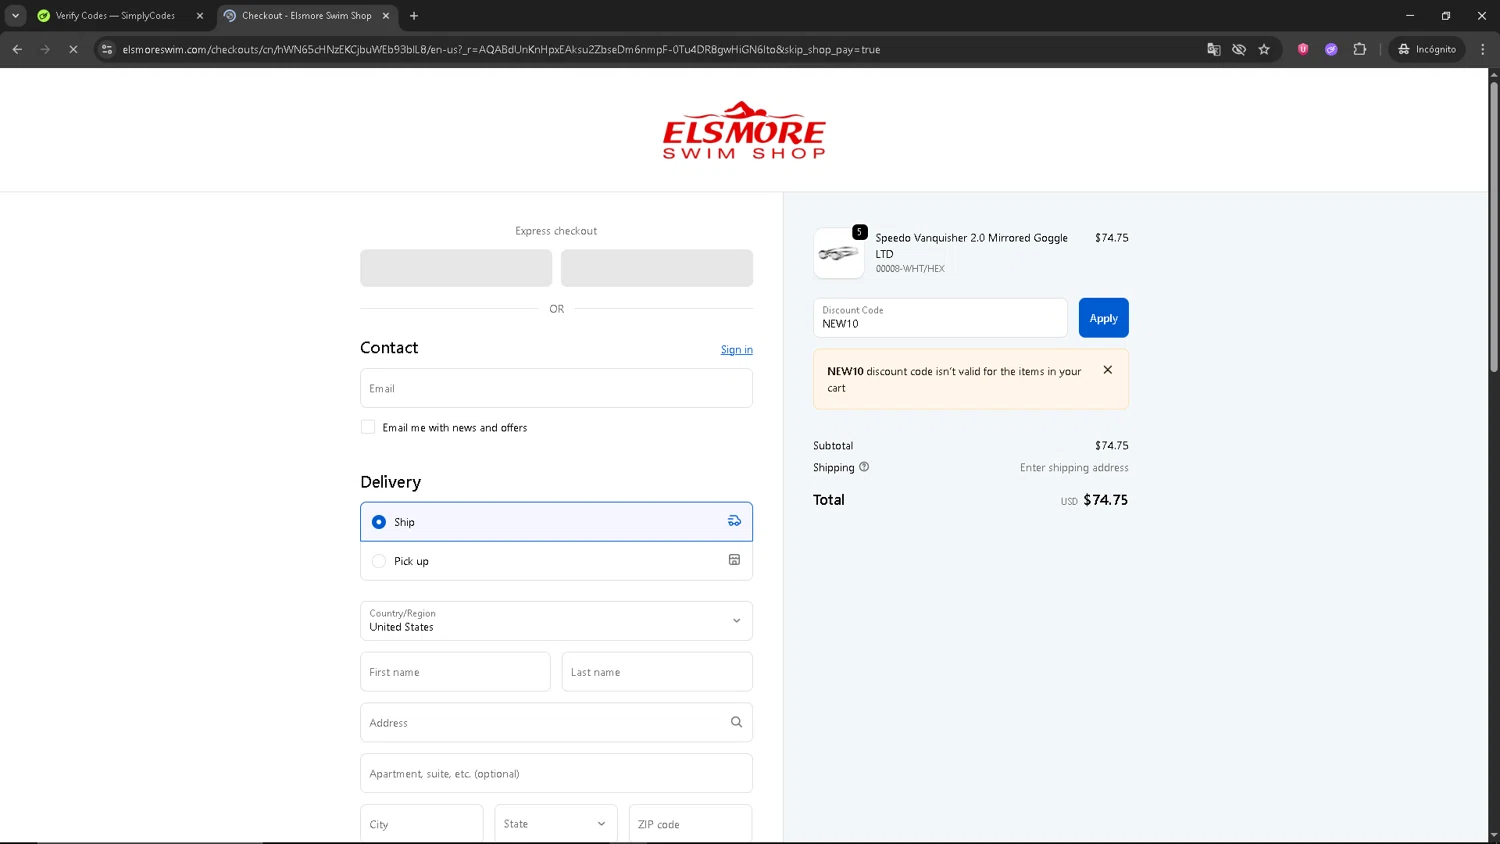This screenshot has height=844, width=1500.
Task: Apply the discount code
Action: point(1103,318)
